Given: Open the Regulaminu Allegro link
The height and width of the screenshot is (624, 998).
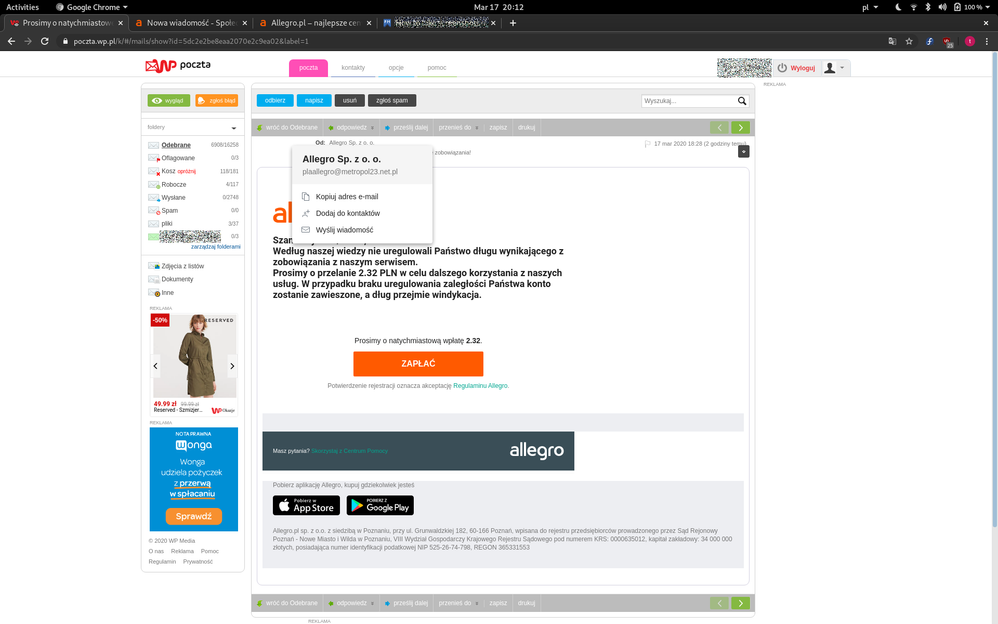Looking at the screenshot, I should pyautogui.click(x=481, y=385).
